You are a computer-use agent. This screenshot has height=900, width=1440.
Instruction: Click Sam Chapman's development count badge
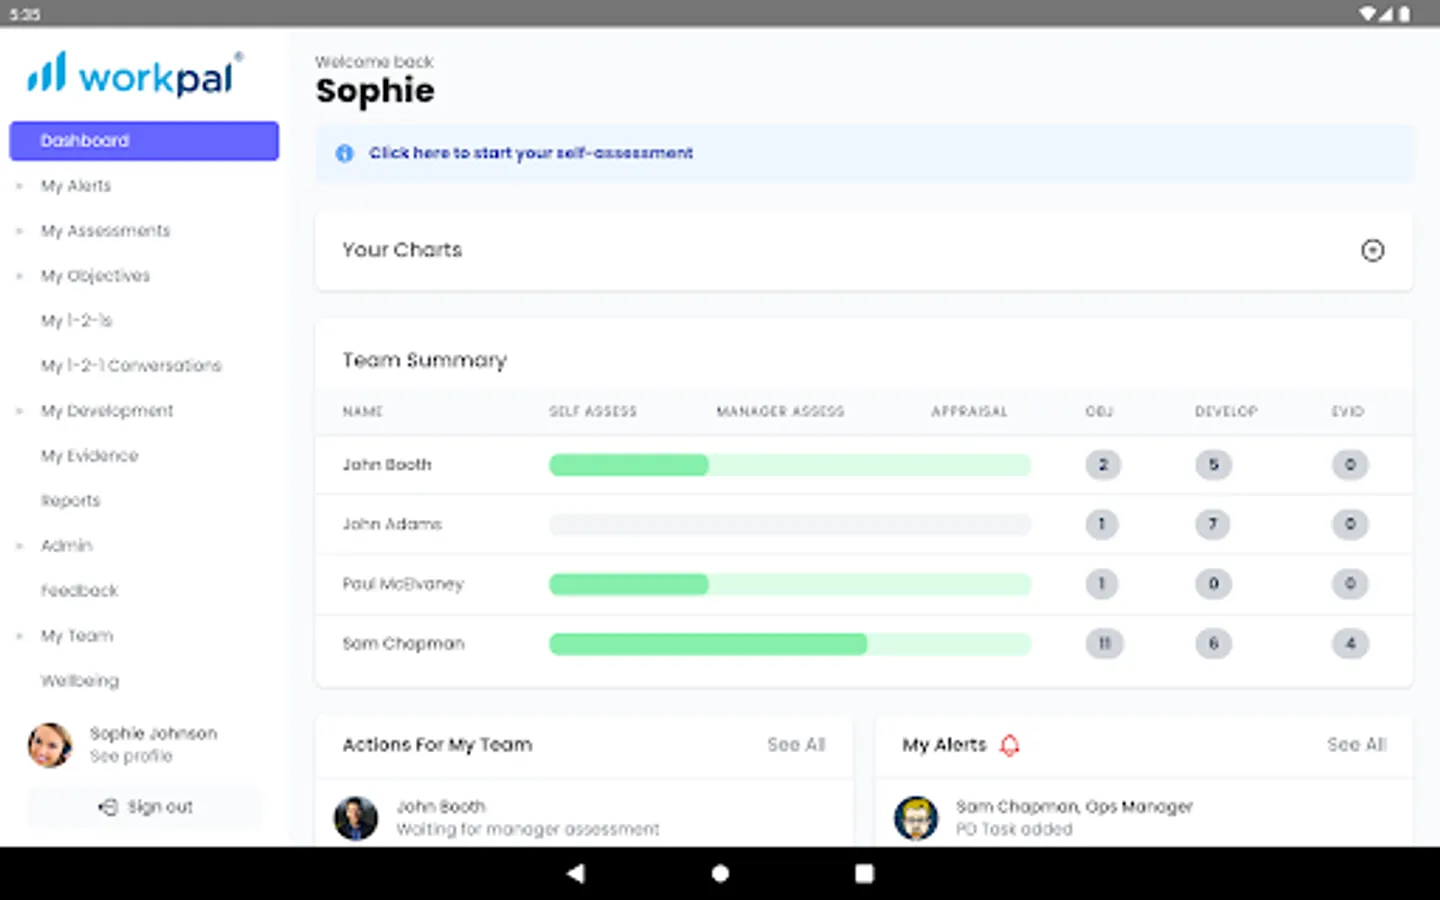tap(1213, 644)
